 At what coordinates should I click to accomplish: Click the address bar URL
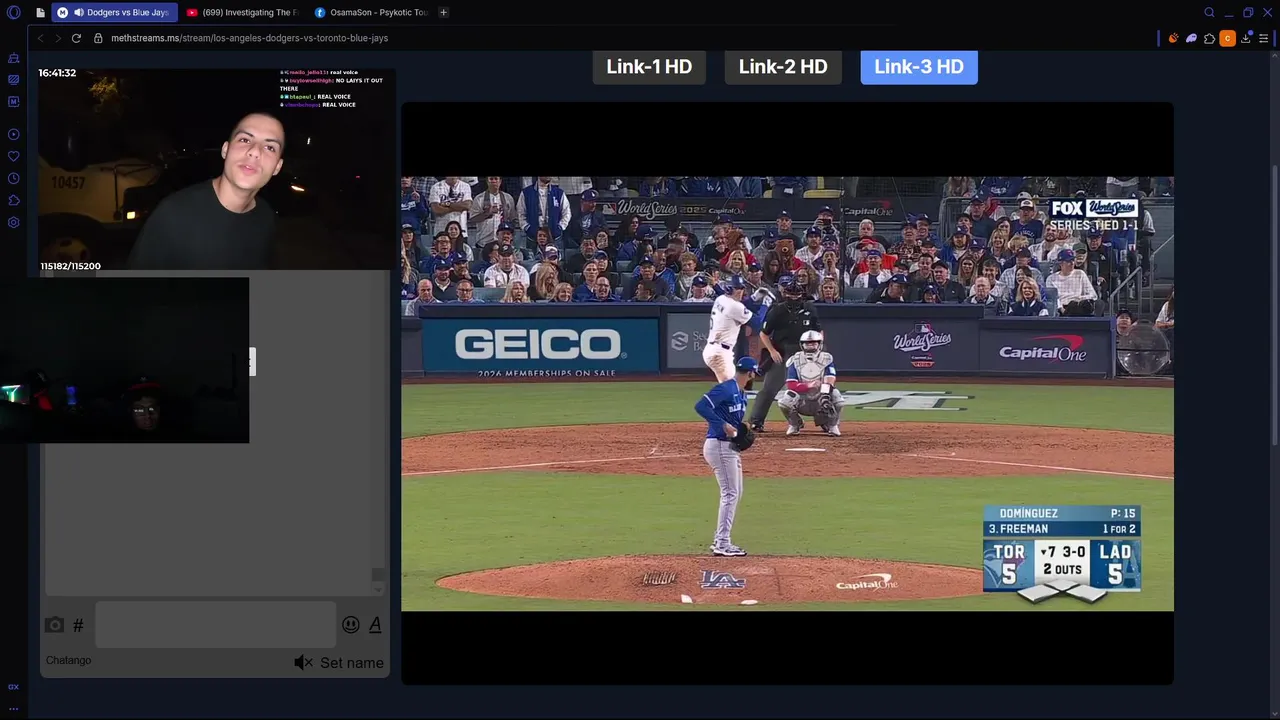tap(249, 38)
